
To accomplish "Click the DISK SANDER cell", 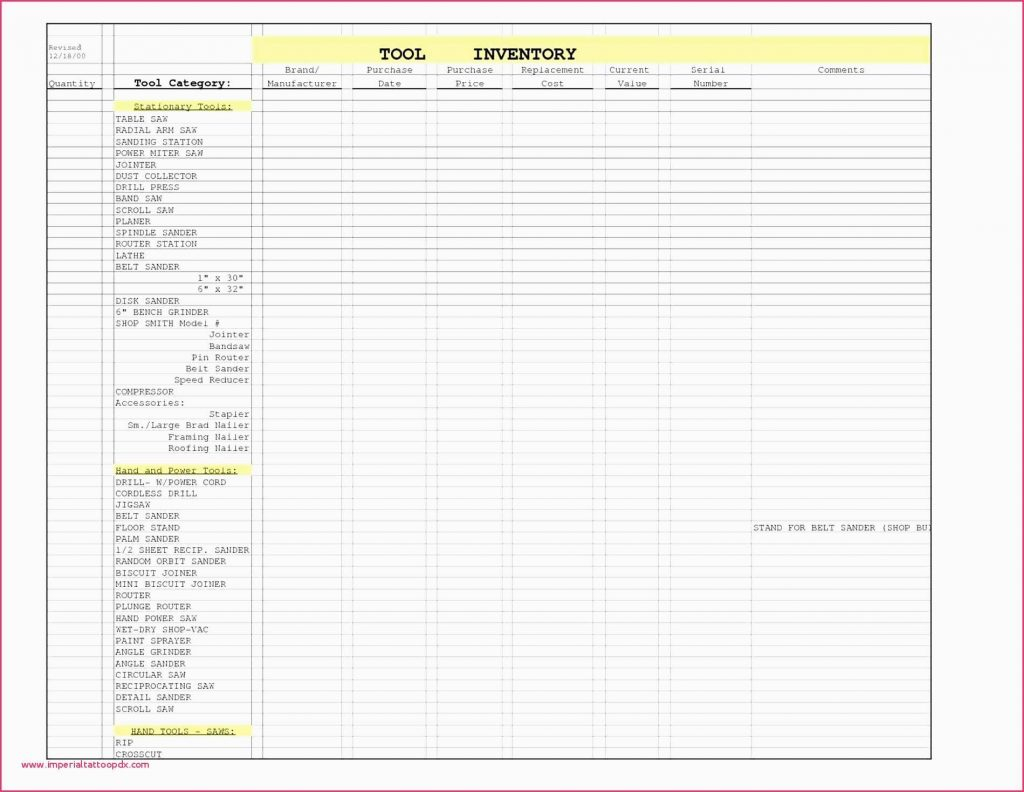I will coord(148,301).
